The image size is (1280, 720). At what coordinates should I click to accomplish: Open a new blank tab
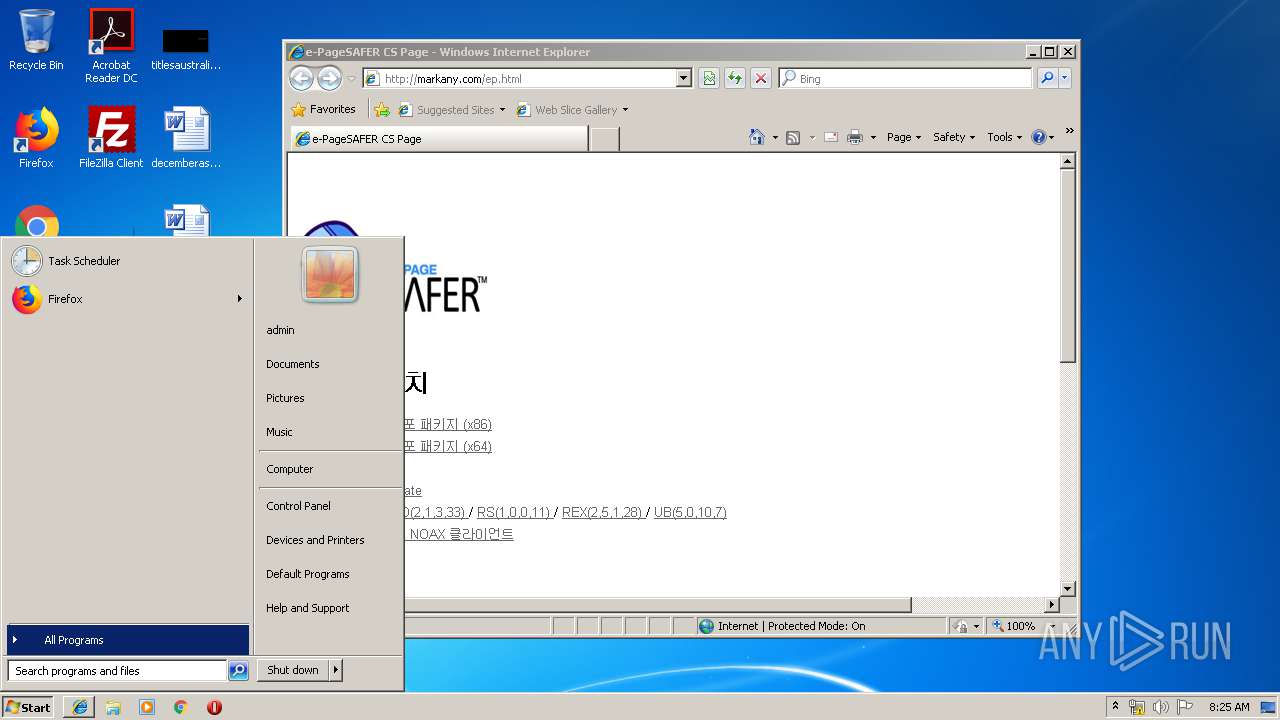pos(604,139)
